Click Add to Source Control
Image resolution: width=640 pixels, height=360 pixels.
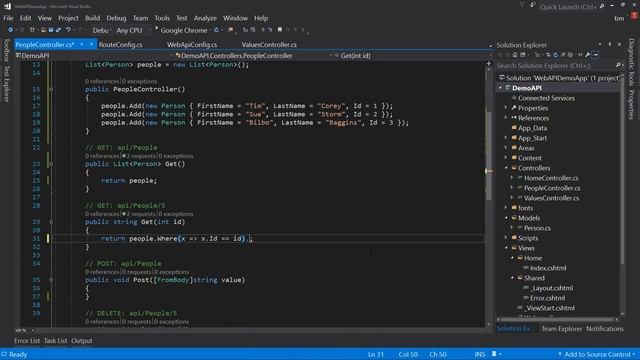pyautogui.click(x=597, y=354)
